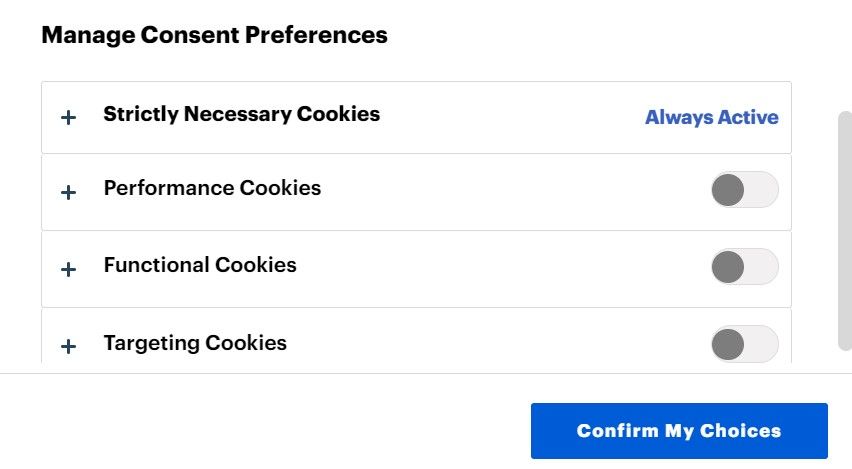Click scrollbar track below the thumb
Viewport: 852px width, 469px height.
[x=844, y=362]
